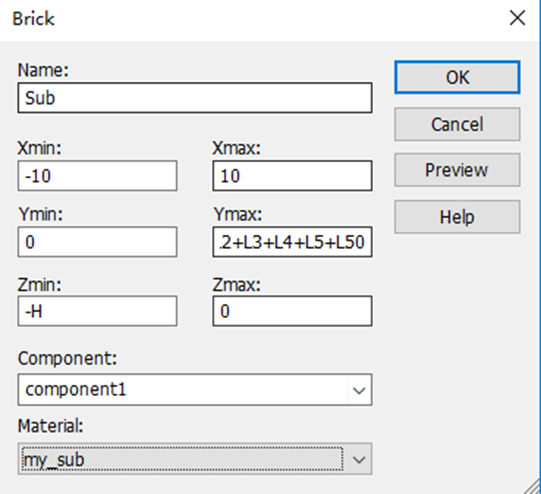This screenshot has height=494, width=541.
Task: Click the Material: label
Action: [x=51, y=426]
